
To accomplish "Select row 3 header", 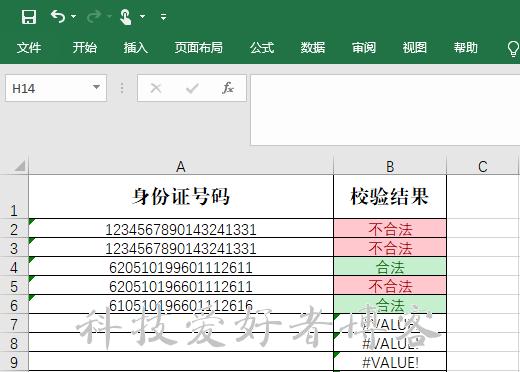I will point(14,248).
